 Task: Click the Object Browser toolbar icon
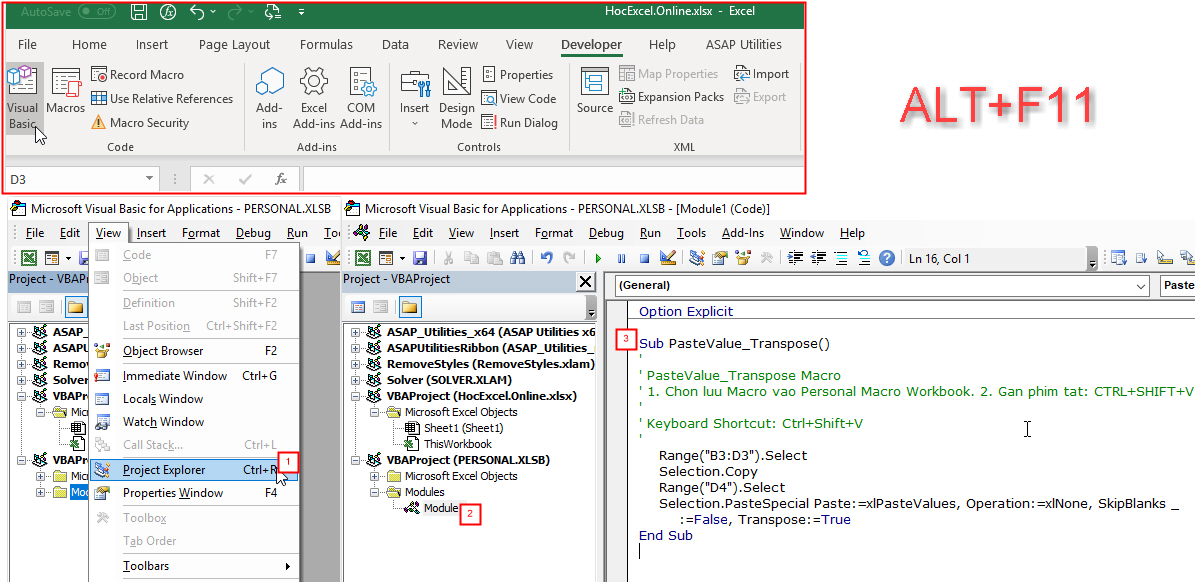point(742,258)
